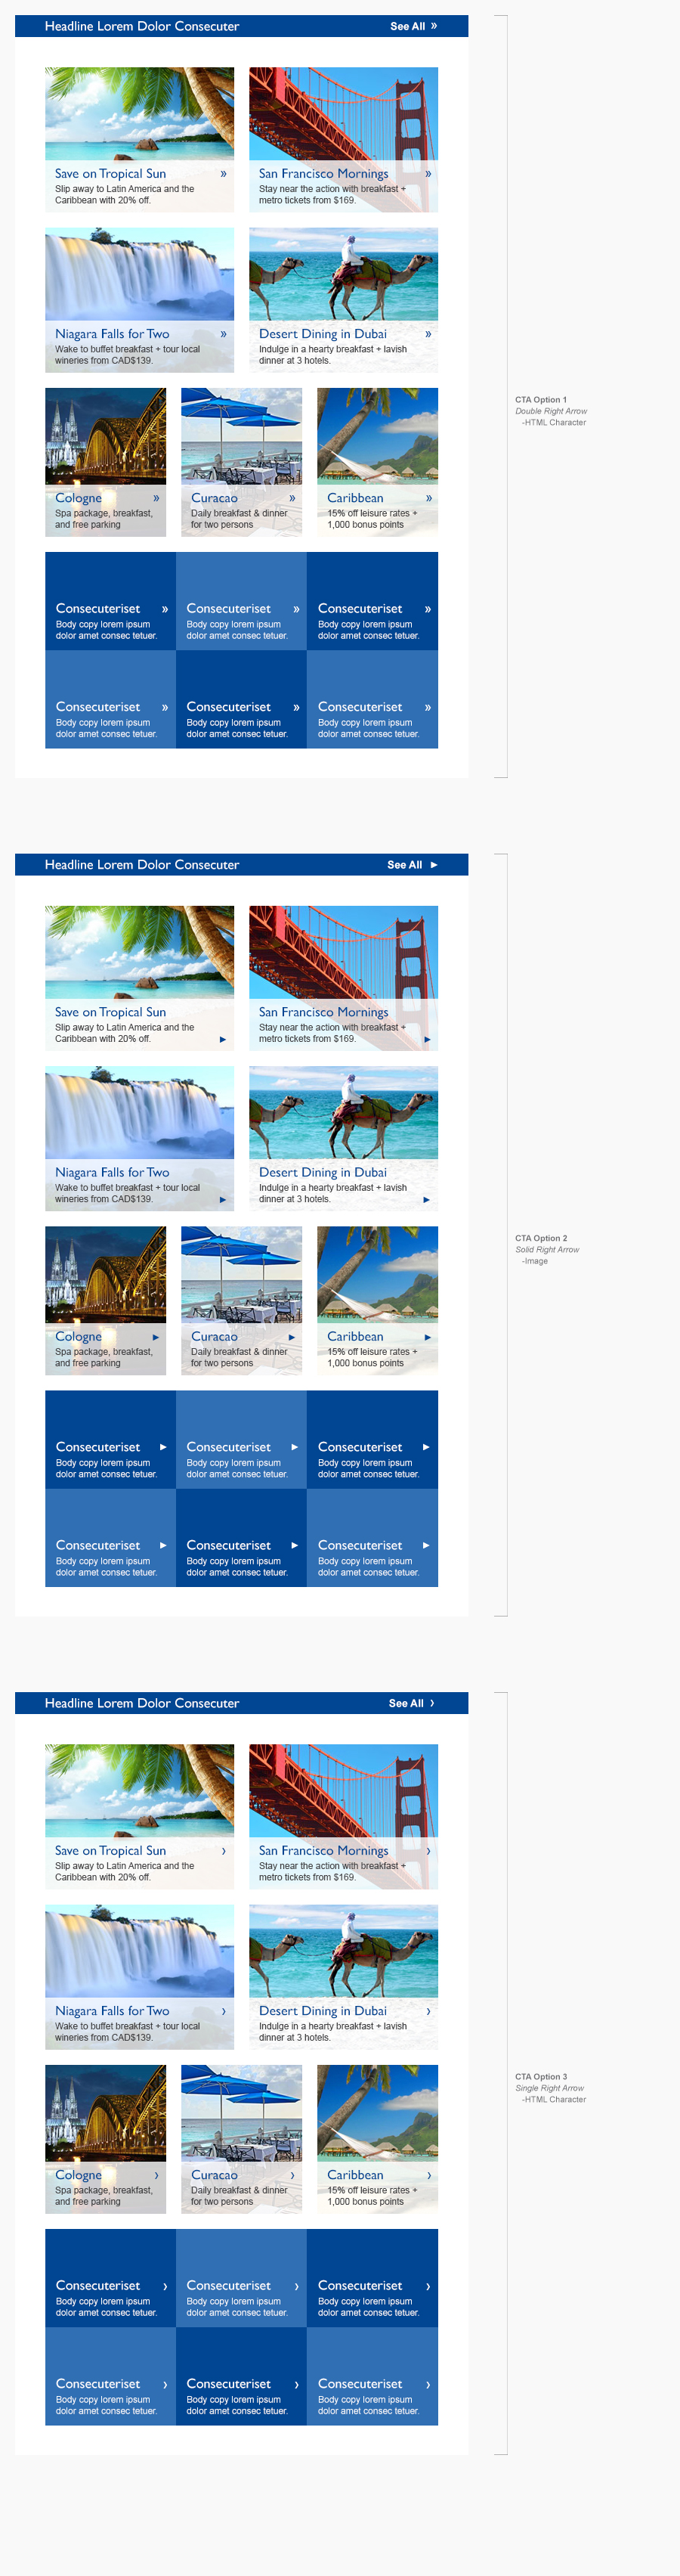The height and width of the screenshot is (2576, 680).
Task: Click solid triangle arrow in San Francisco Mornings card
Action: click(427, 1039)
